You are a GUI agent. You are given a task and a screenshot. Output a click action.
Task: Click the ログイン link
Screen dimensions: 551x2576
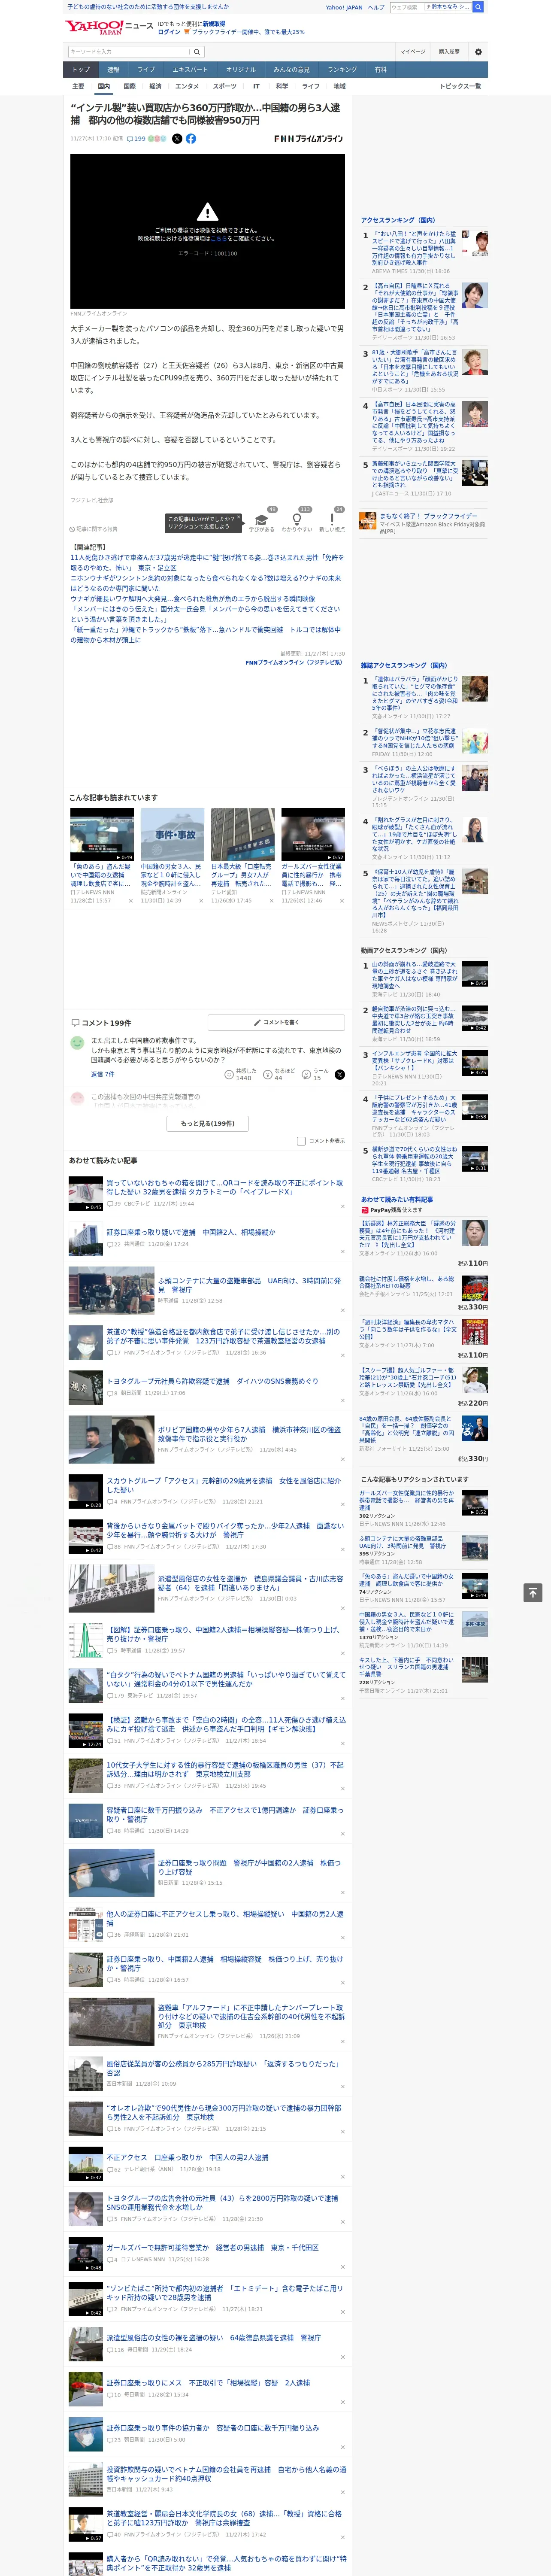pos(169,32)
